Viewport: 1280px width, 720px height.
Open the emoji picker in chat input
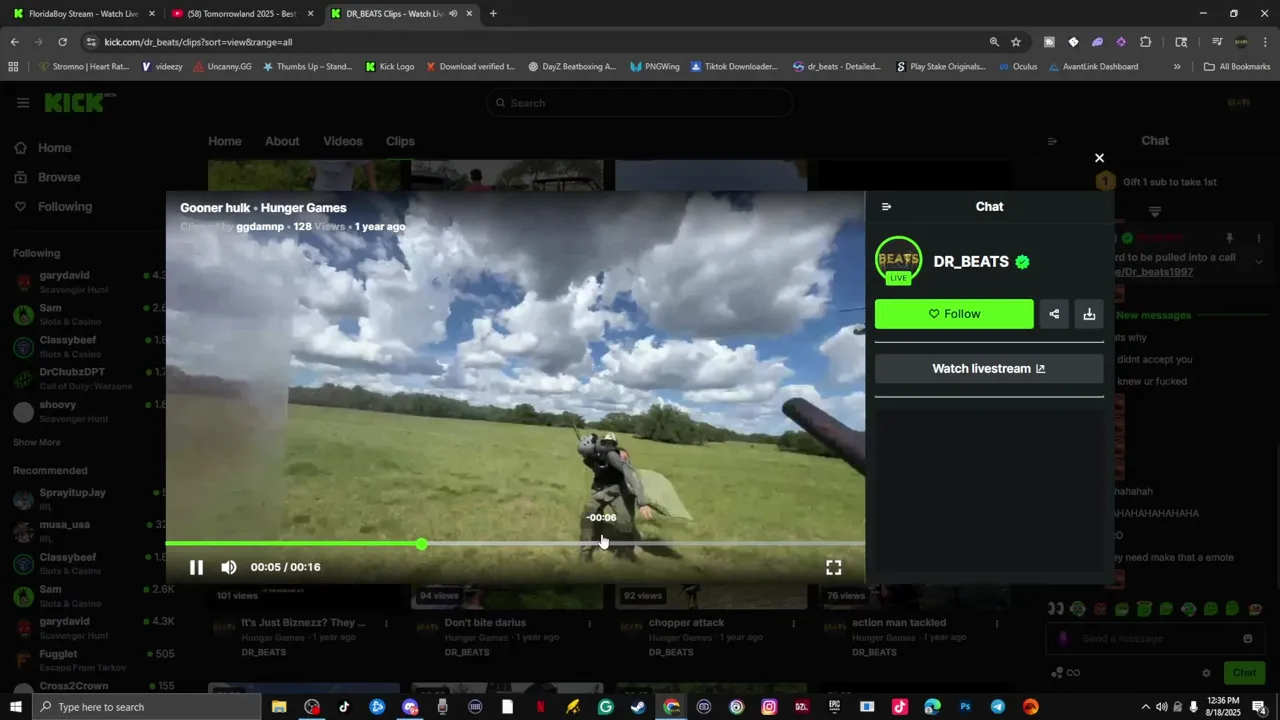tap(1247, 639)
